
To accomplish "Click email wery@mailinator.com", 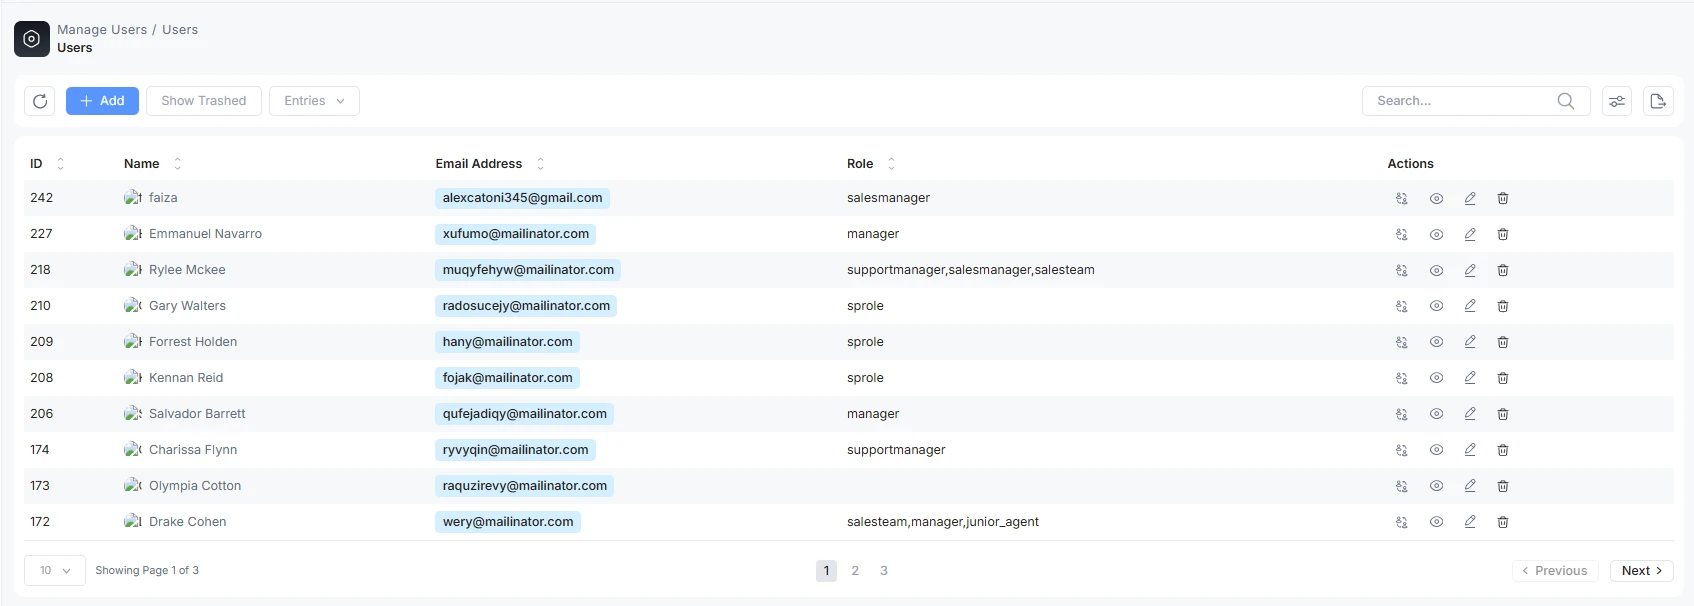I will point(508,522).
